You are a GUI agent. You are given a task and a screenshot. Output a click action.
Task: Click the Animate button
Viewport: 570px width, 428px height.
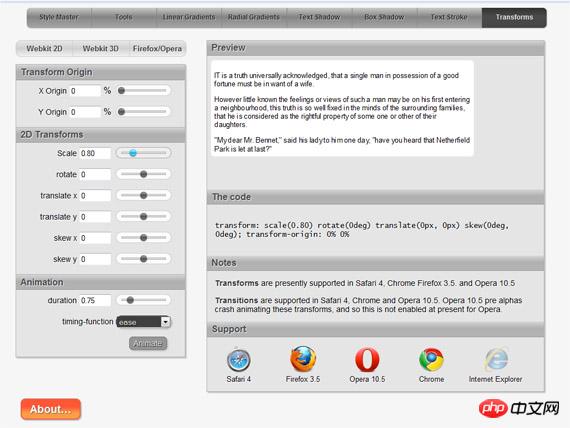click(148, 343)
